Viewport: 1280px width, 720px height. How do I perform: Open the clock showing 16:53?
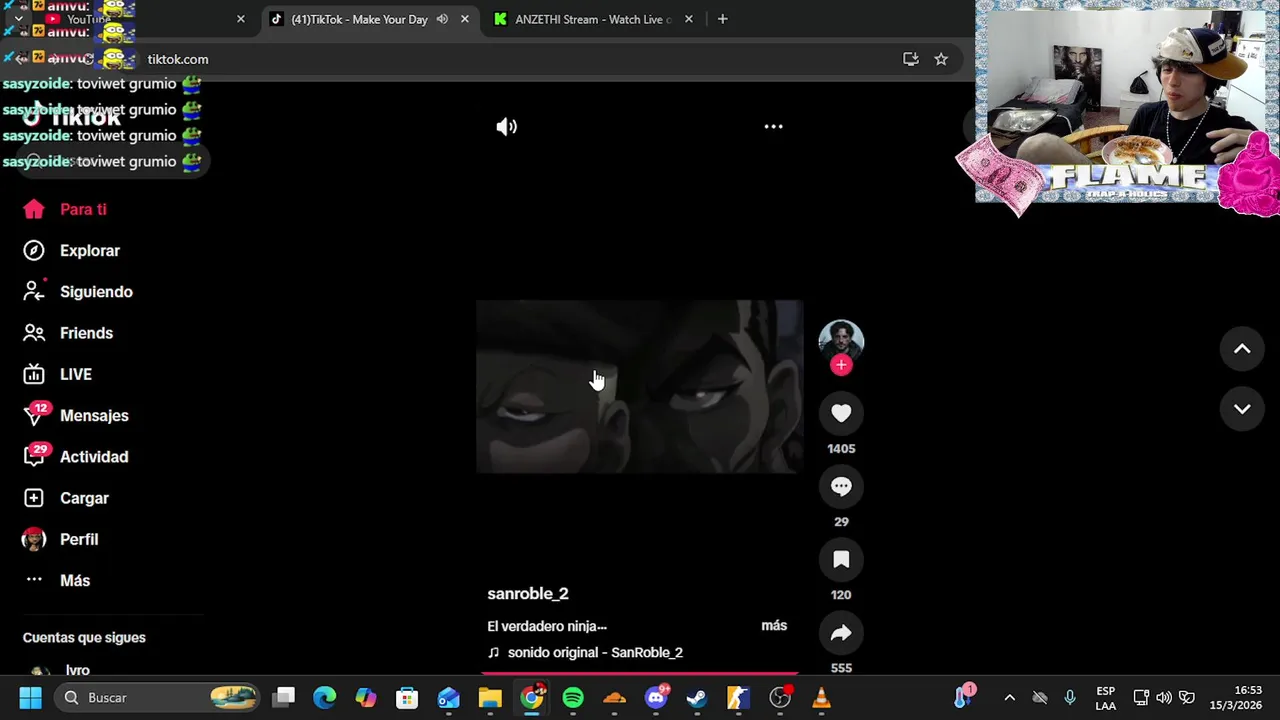coord(1236,697)
